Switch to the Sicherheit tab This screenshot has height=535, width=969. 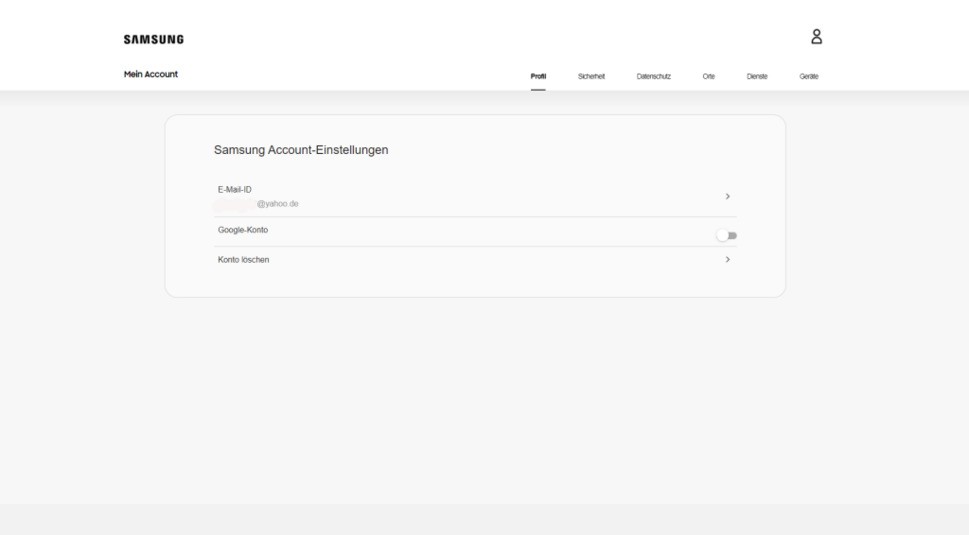[x=592, y=76]
